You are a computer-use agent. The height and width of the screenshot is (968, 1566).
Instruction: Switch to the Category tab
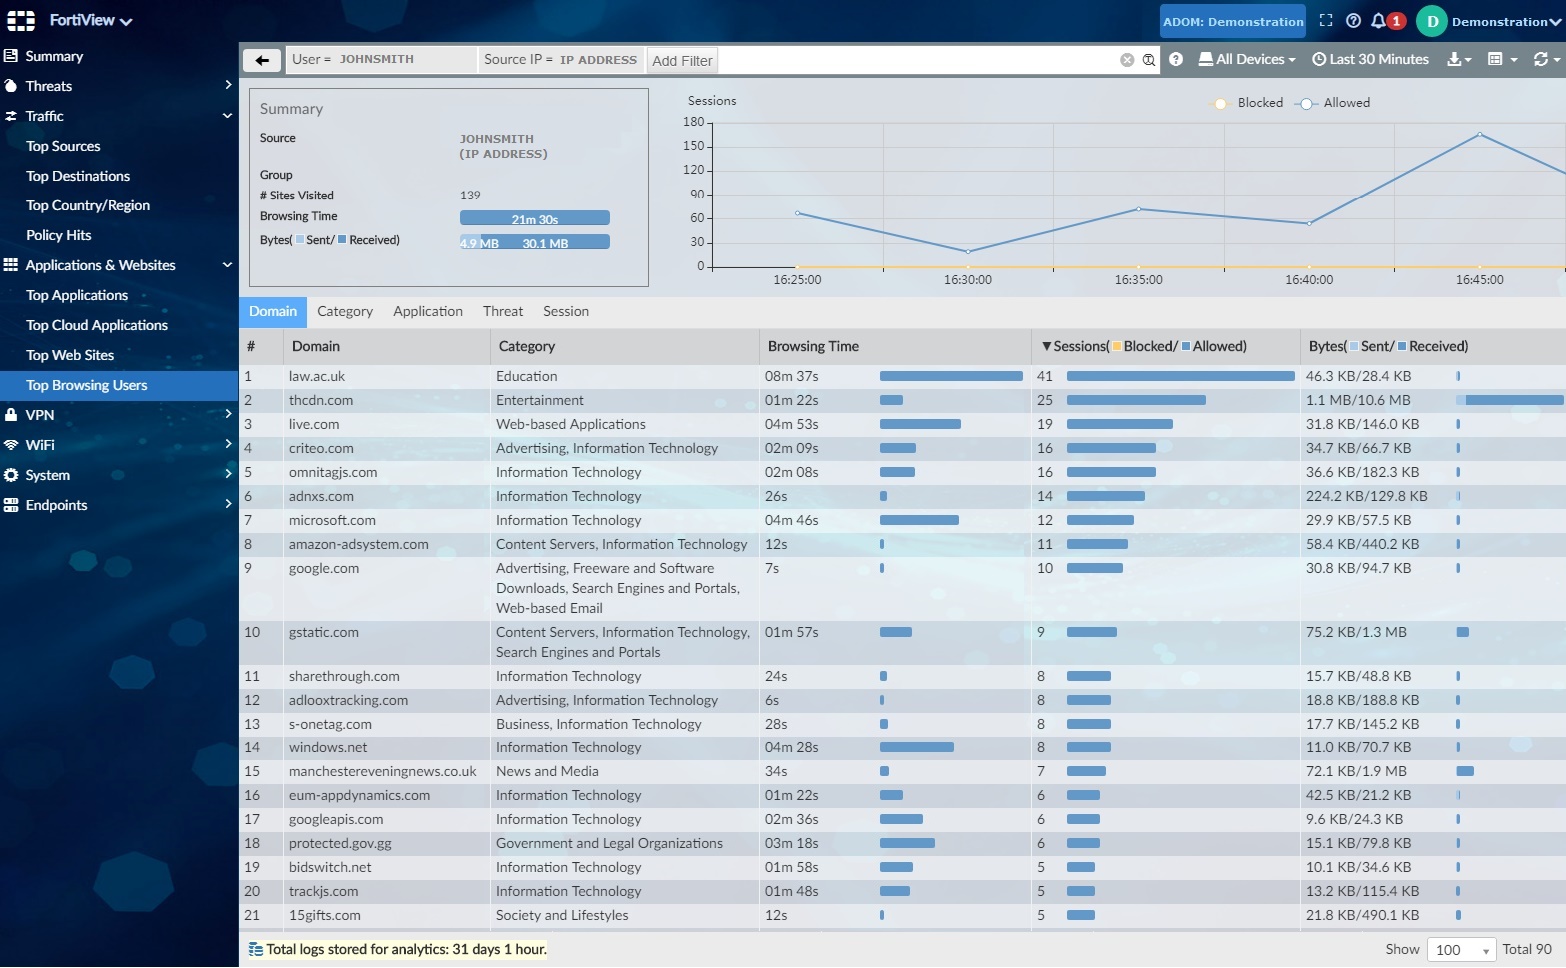345,312
